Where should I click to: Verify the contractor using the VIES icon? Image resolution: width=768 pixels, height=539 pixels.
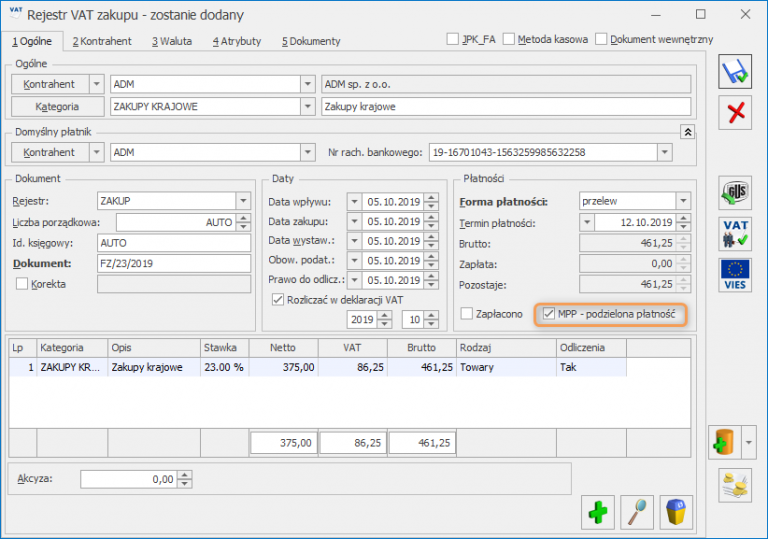tap(736, 274)
